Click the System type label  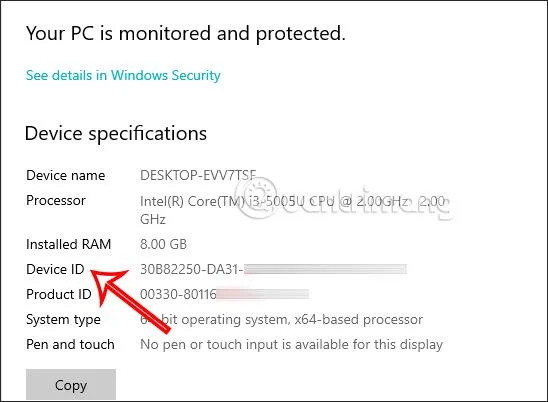(x=63, y=320)
